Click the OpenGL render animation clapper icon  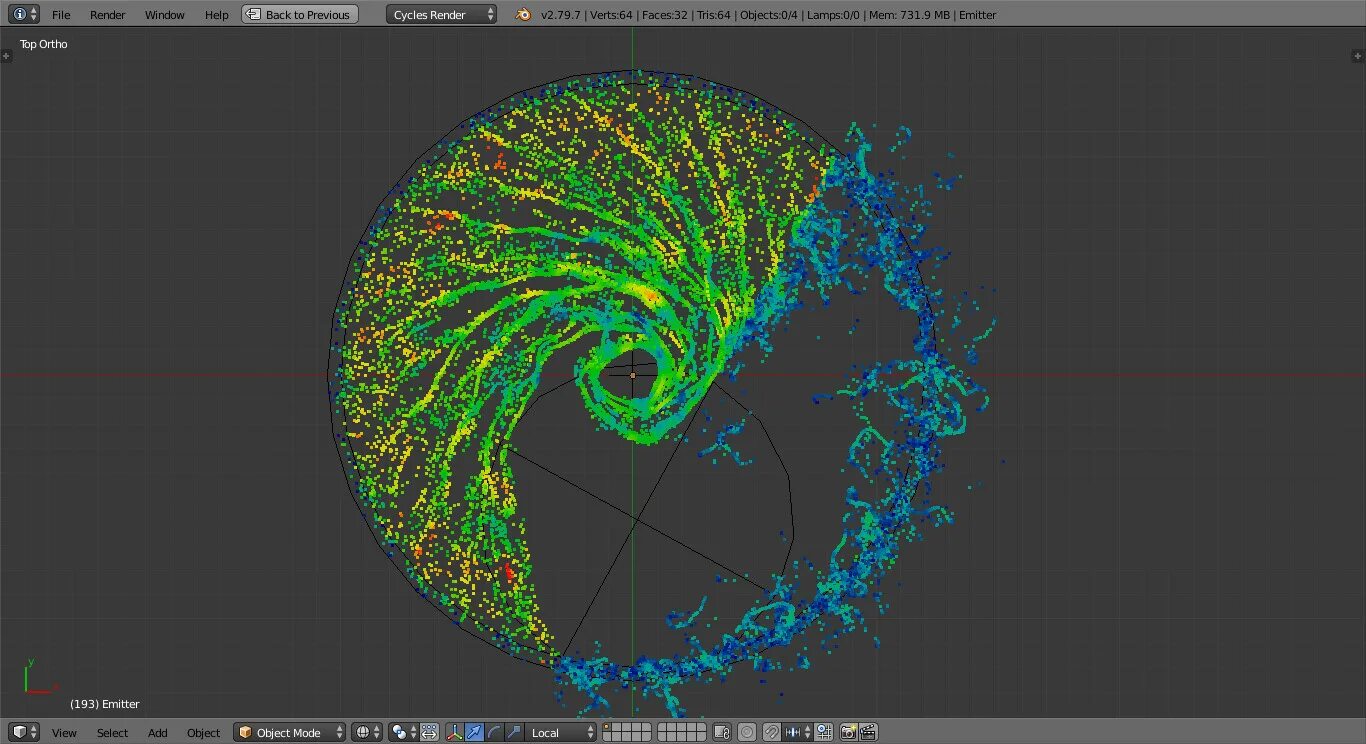[x=868, y=732]
